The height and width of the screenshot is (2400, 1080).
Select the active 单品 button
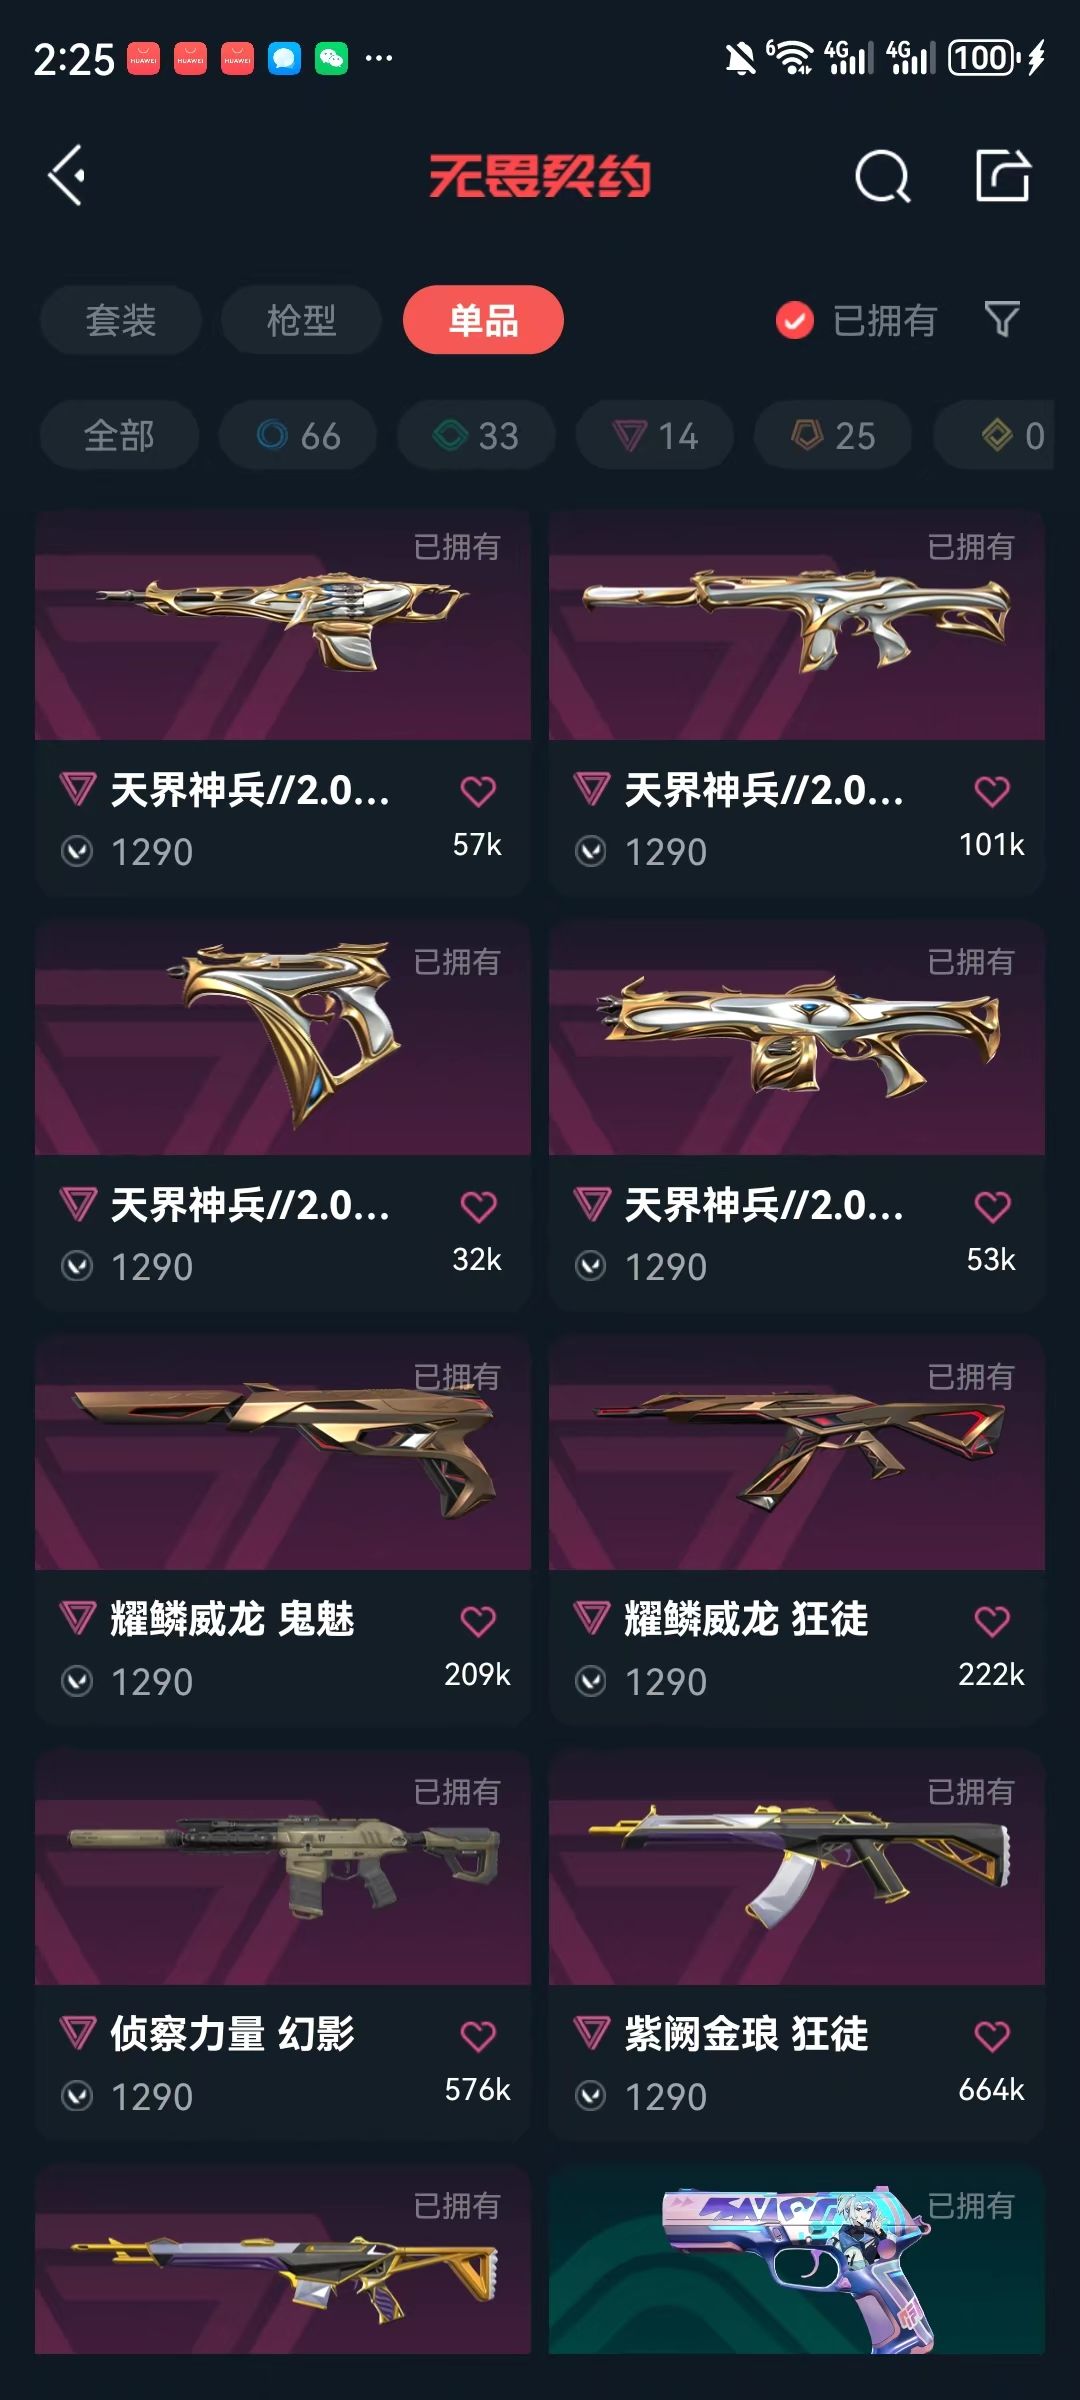[x=483, y=320]
